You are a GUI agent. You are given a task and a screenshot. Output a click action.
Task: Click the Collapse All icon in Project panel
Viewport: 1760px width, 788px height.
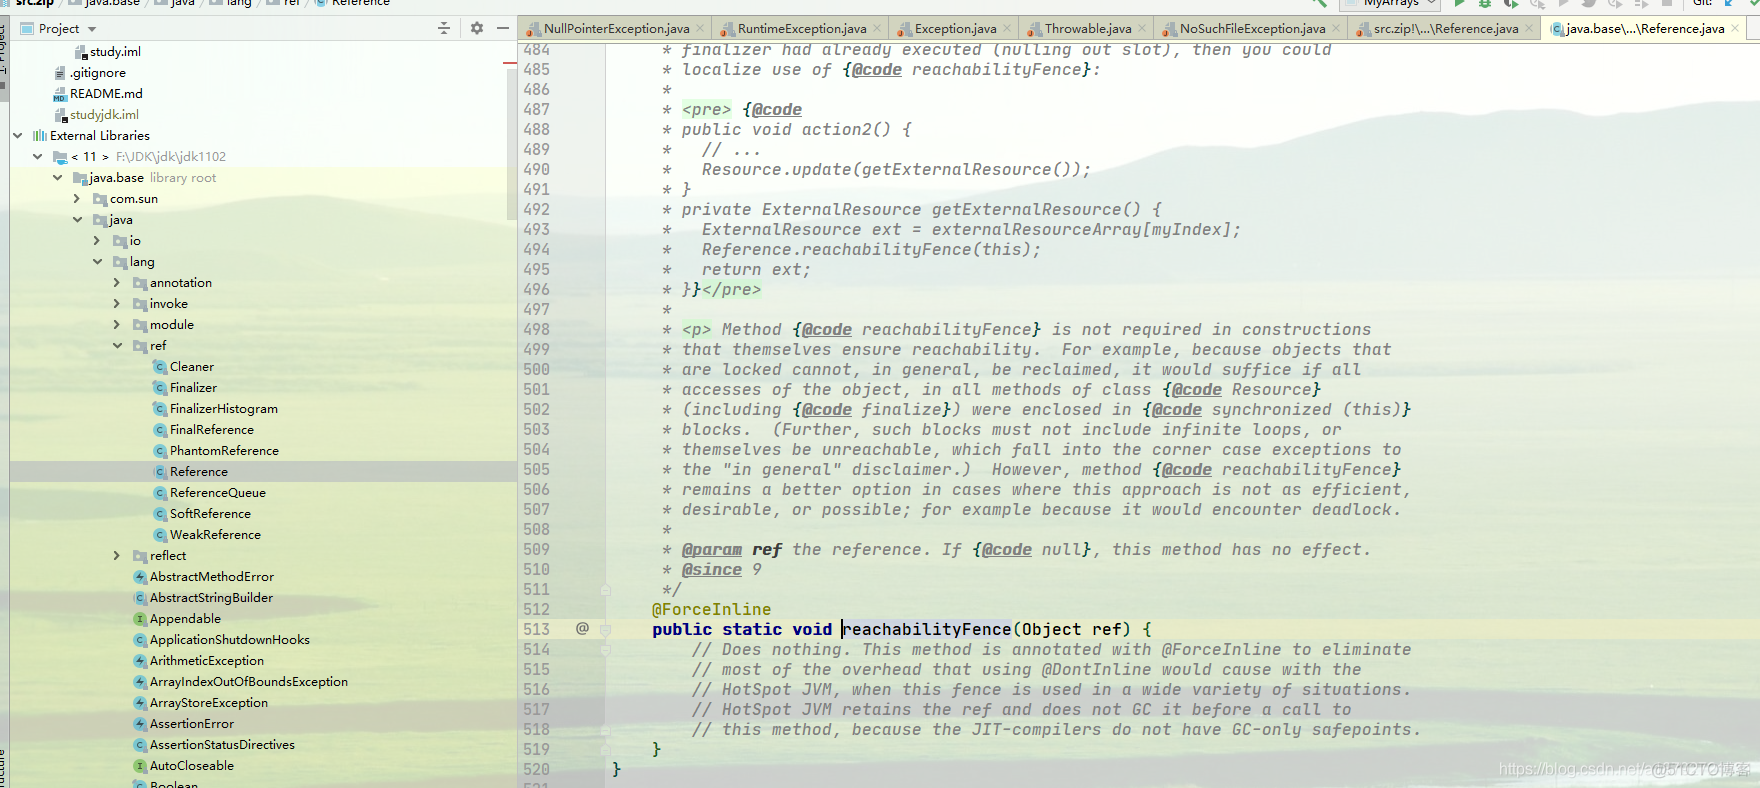coord(444,28)
